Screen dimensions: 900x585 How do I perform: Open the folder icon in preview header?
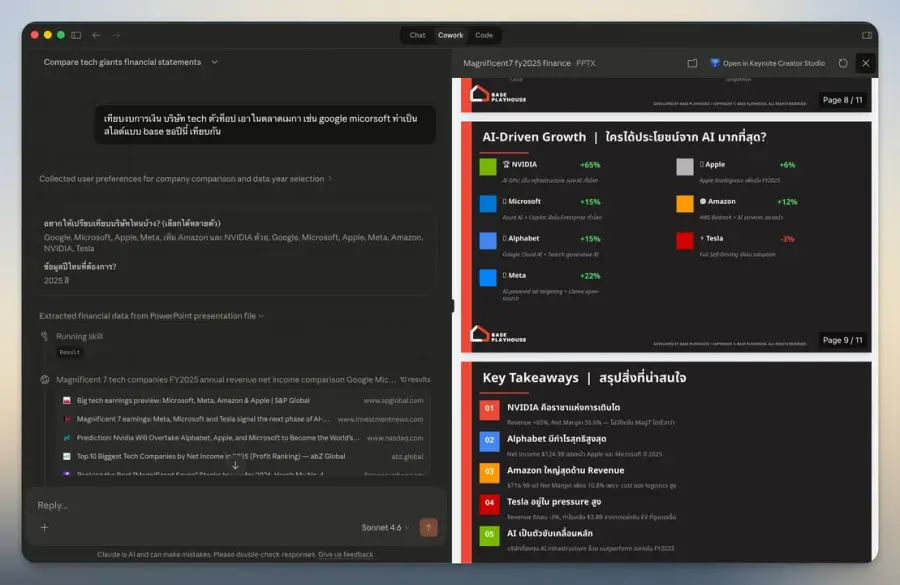692,63
